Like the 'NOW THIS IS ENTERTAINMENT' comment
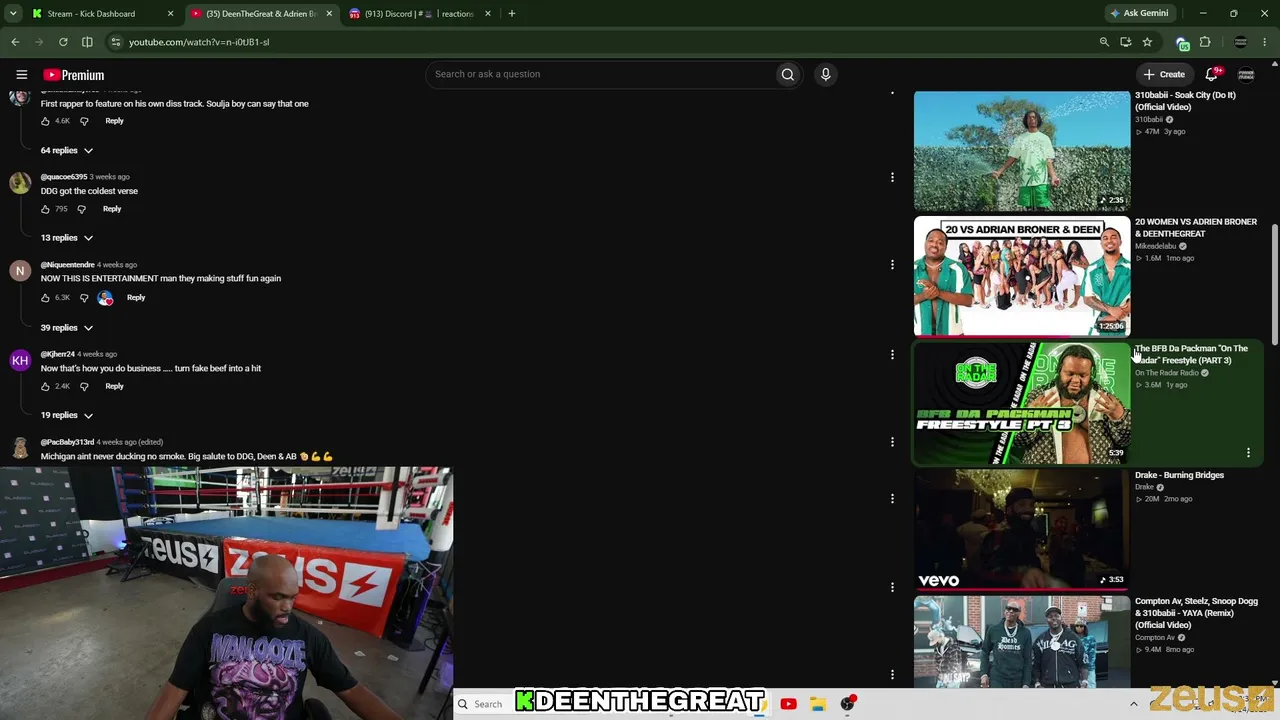1280x720 pixels. tap(45, 298)
